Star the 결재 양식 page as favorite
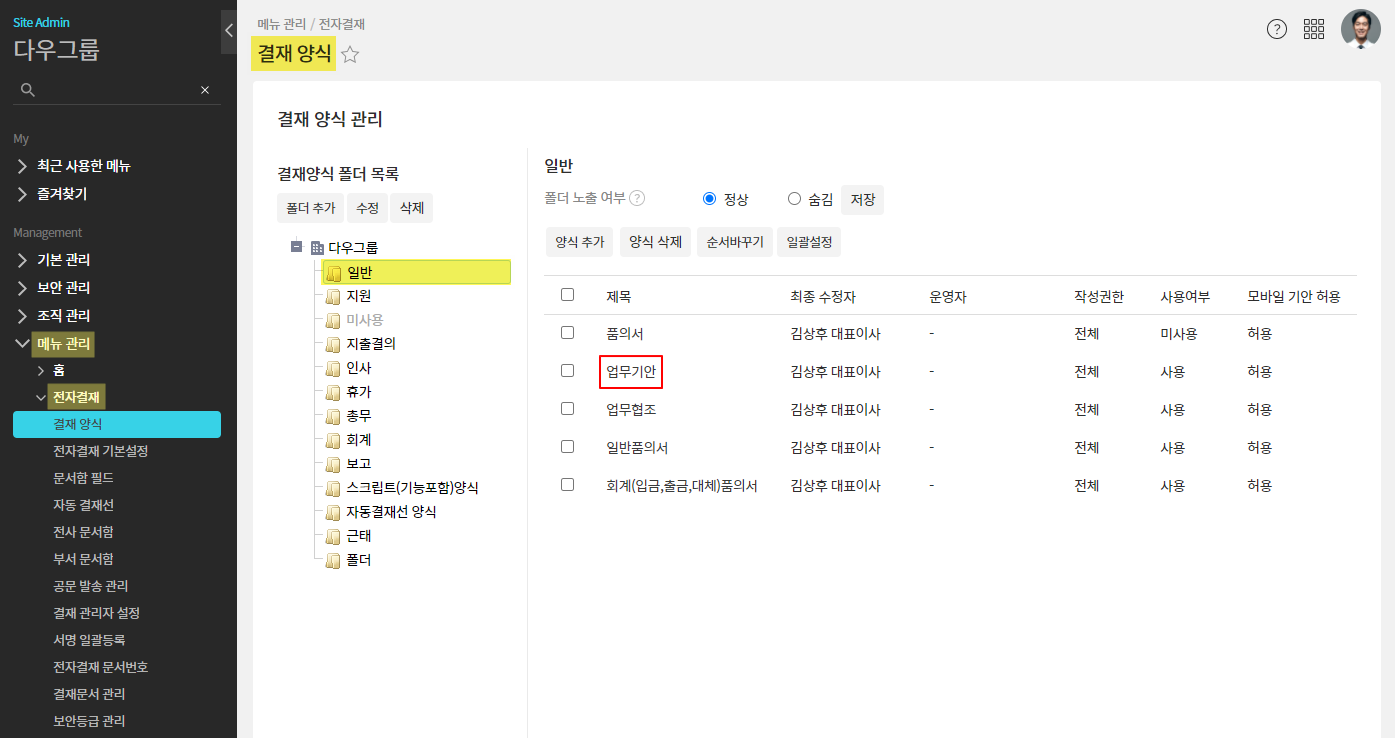 click(x=350, y=55)
